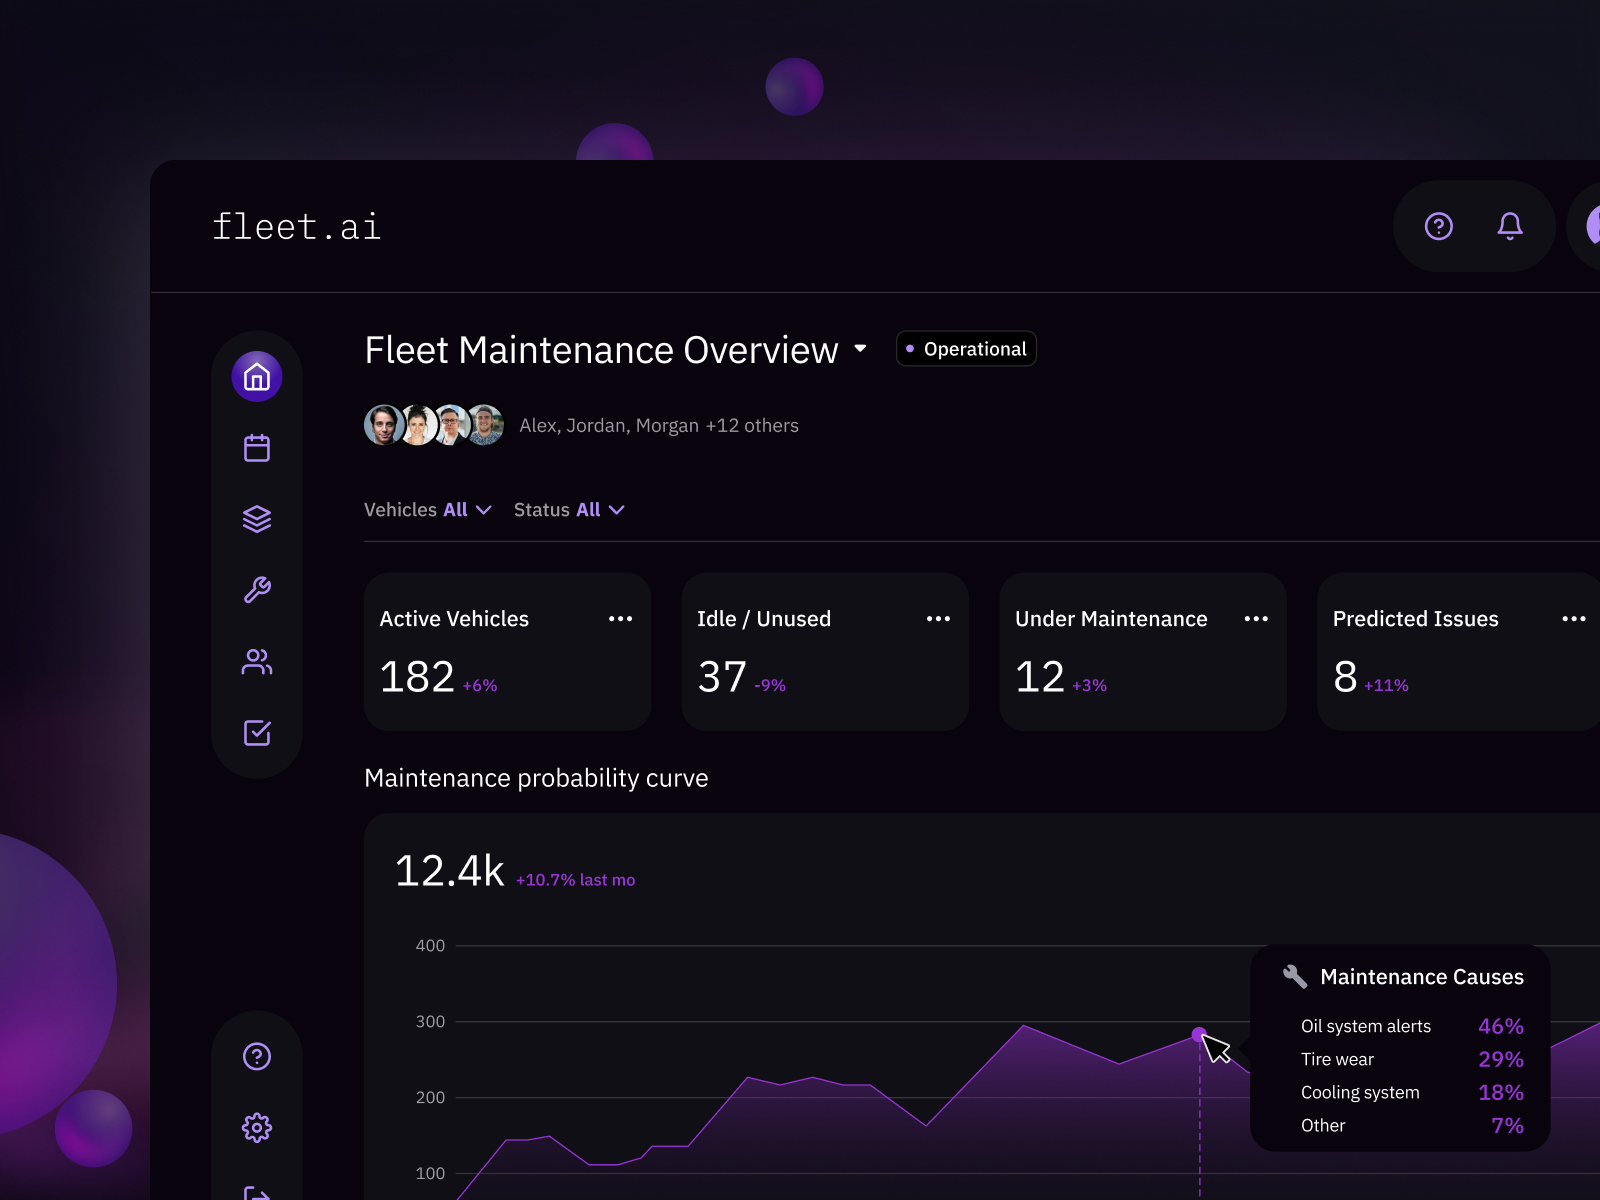
Task: Click the help question-mark icon in the header
Action: point(1438,227)
